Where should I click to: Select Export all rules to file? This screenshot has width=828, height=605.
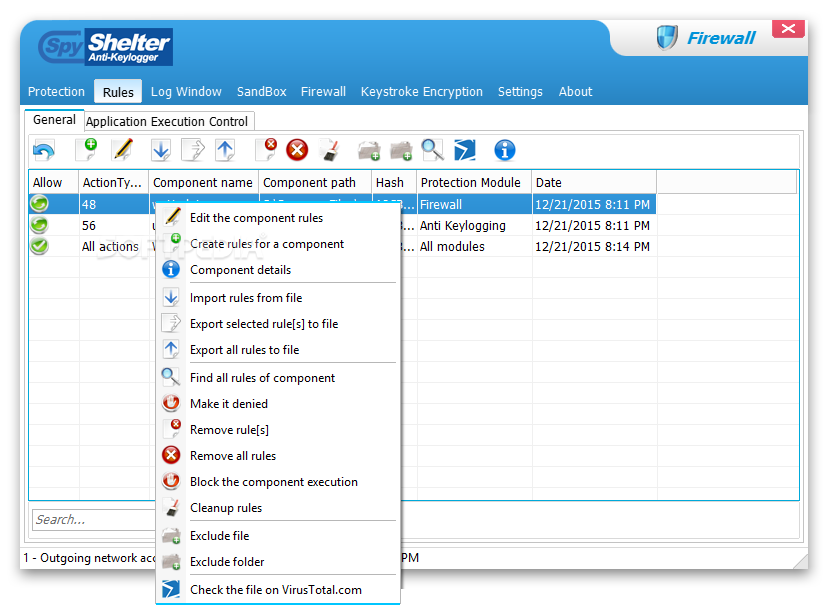278,349
